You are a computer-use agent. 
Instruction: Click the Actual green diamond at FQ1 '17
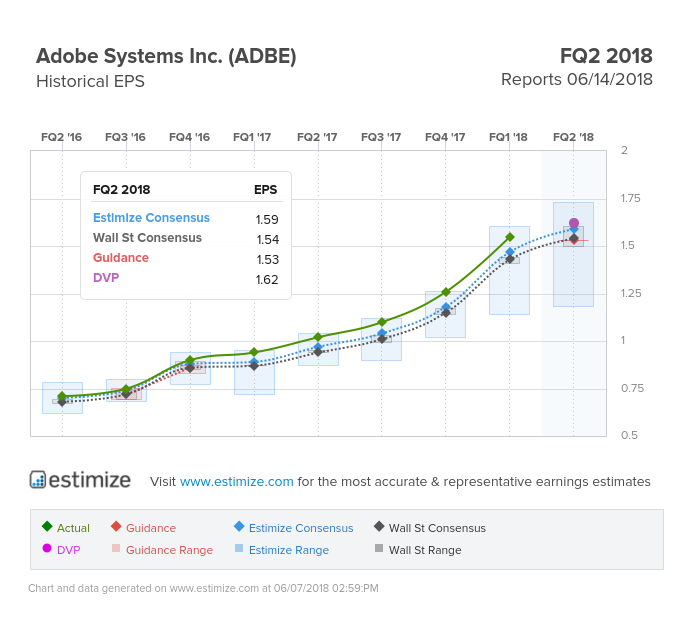[254, 352]
